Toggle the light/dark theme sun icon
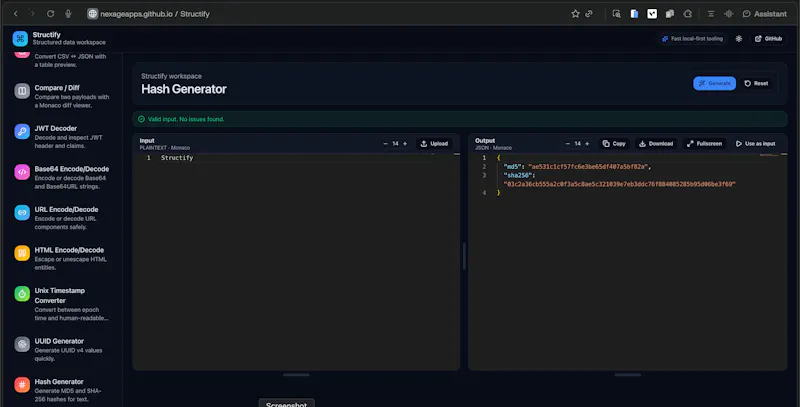 738,39
